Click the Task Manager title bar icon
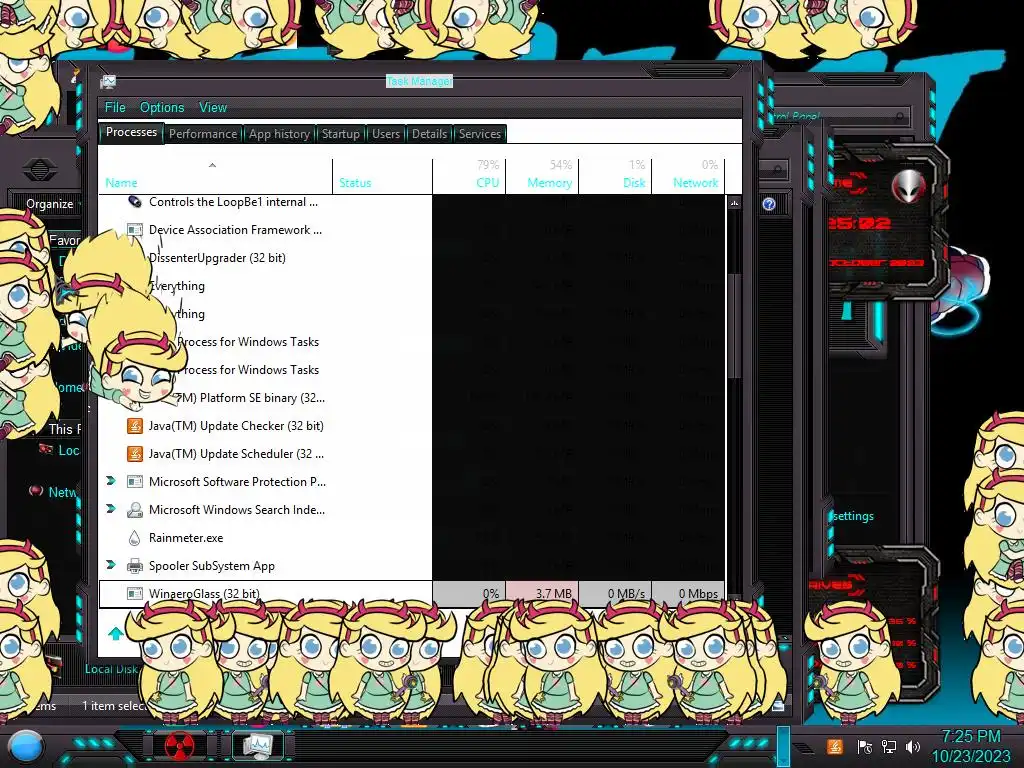This screenshot has height=768, width=1024. pos(108,82)
